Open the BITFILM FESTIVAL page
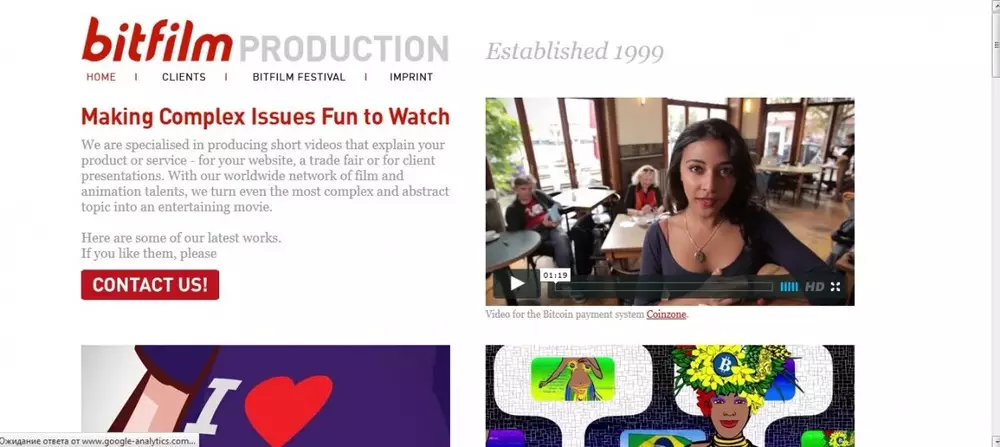The image size is (1000, 447). point(298,77)
